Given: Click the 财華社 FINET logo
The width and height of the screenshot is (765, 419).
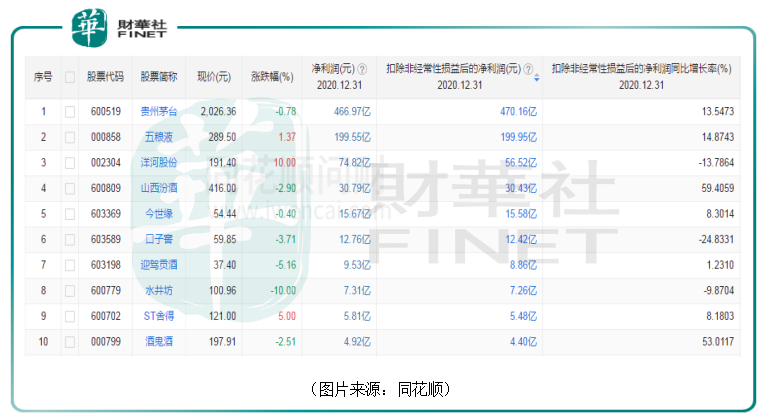Looking at the screenshot, I should point(119,28).
